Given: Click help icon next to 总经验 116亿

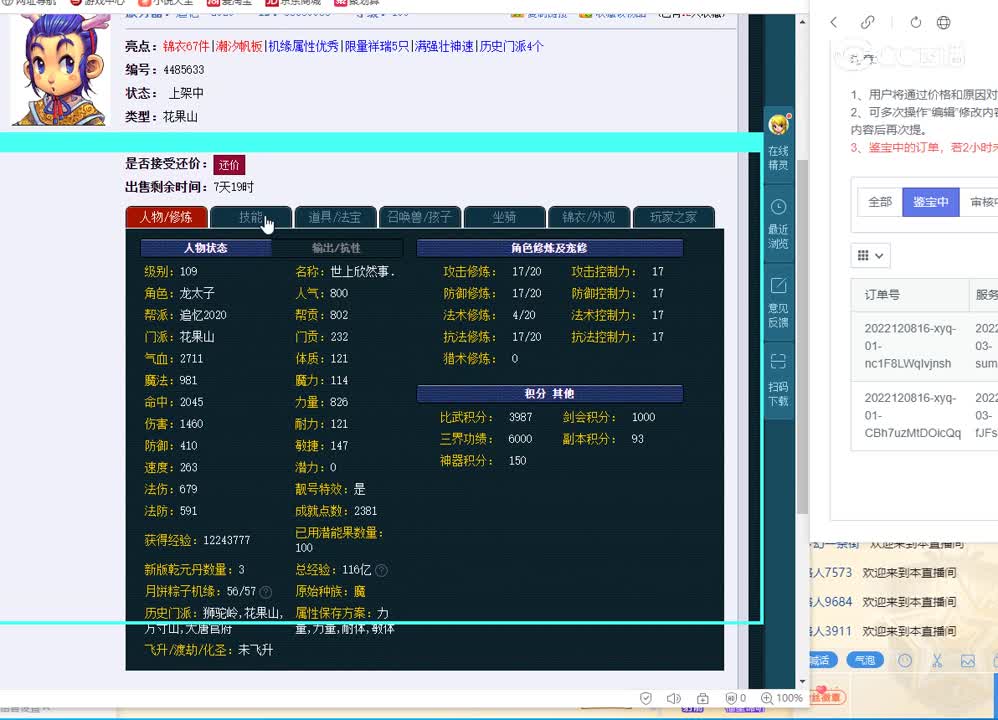Looking at the screenshot, I should tap(381, 570).
